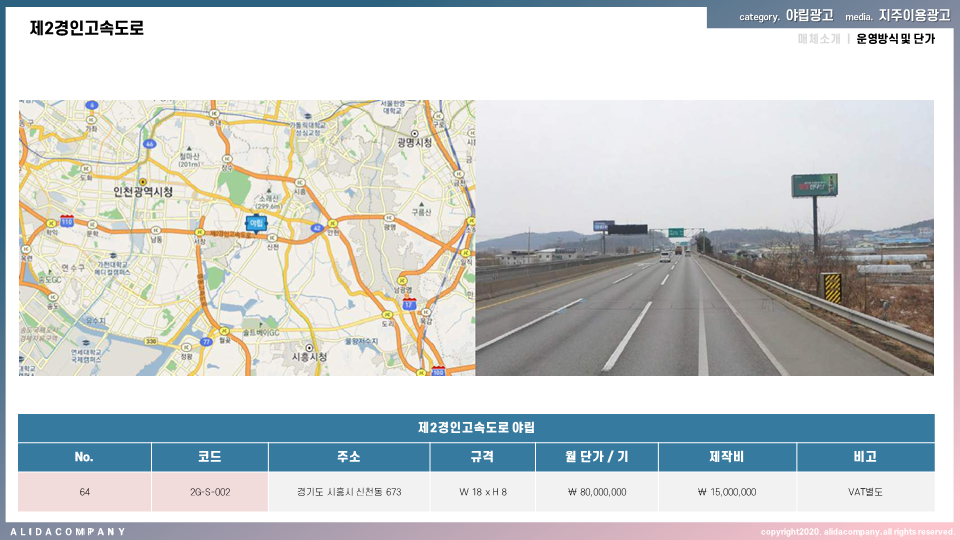Select the ₩ 80,000,000 monthly price cell
Screen dimensions: 960x540
(x=596, y=492)
